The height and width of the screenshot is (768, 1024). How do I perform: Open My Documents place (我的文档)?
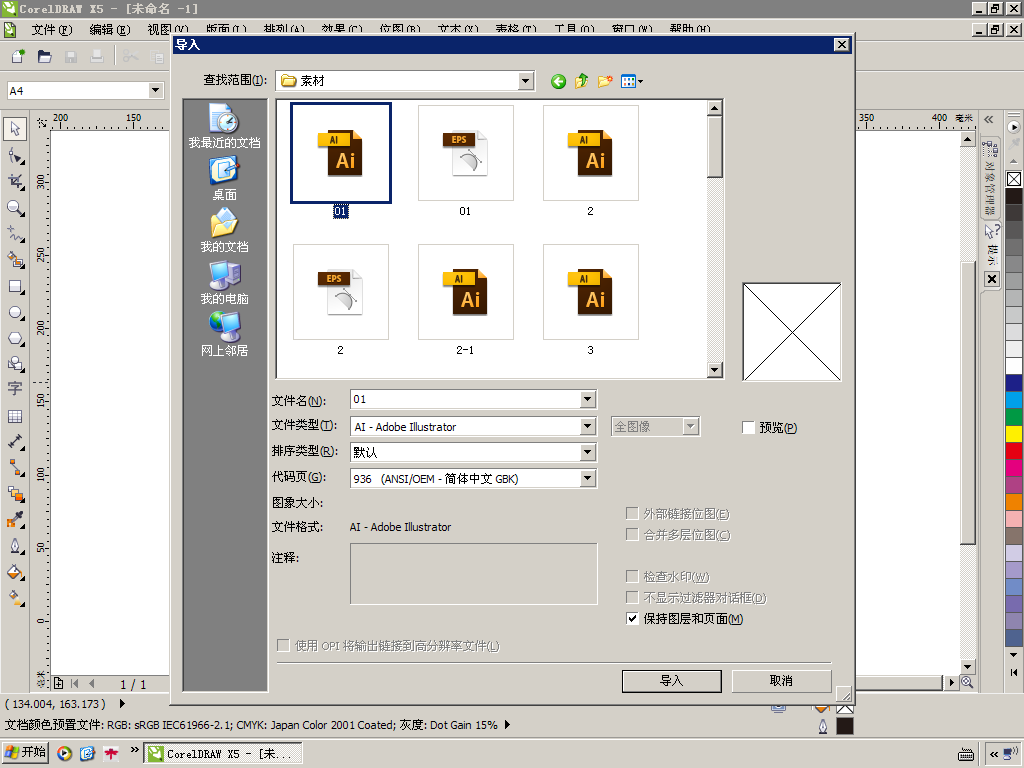point(224,231)
